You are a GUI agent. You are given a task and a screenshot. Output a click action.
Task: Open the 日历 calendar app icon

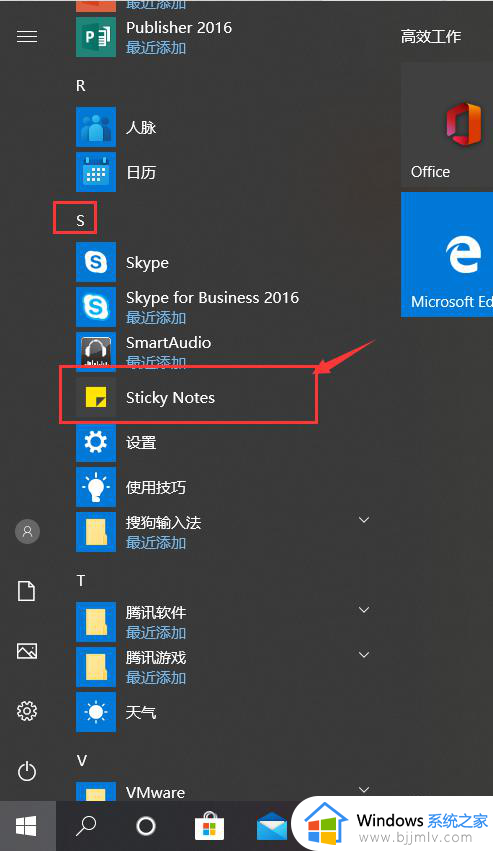point(96,172)
